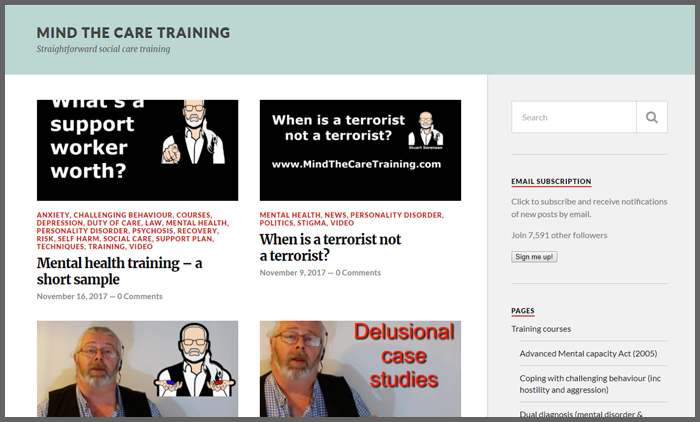Select the PSYCHOSIS category link
The width and height of the screenshot is (700, 422).
[153, 231]
